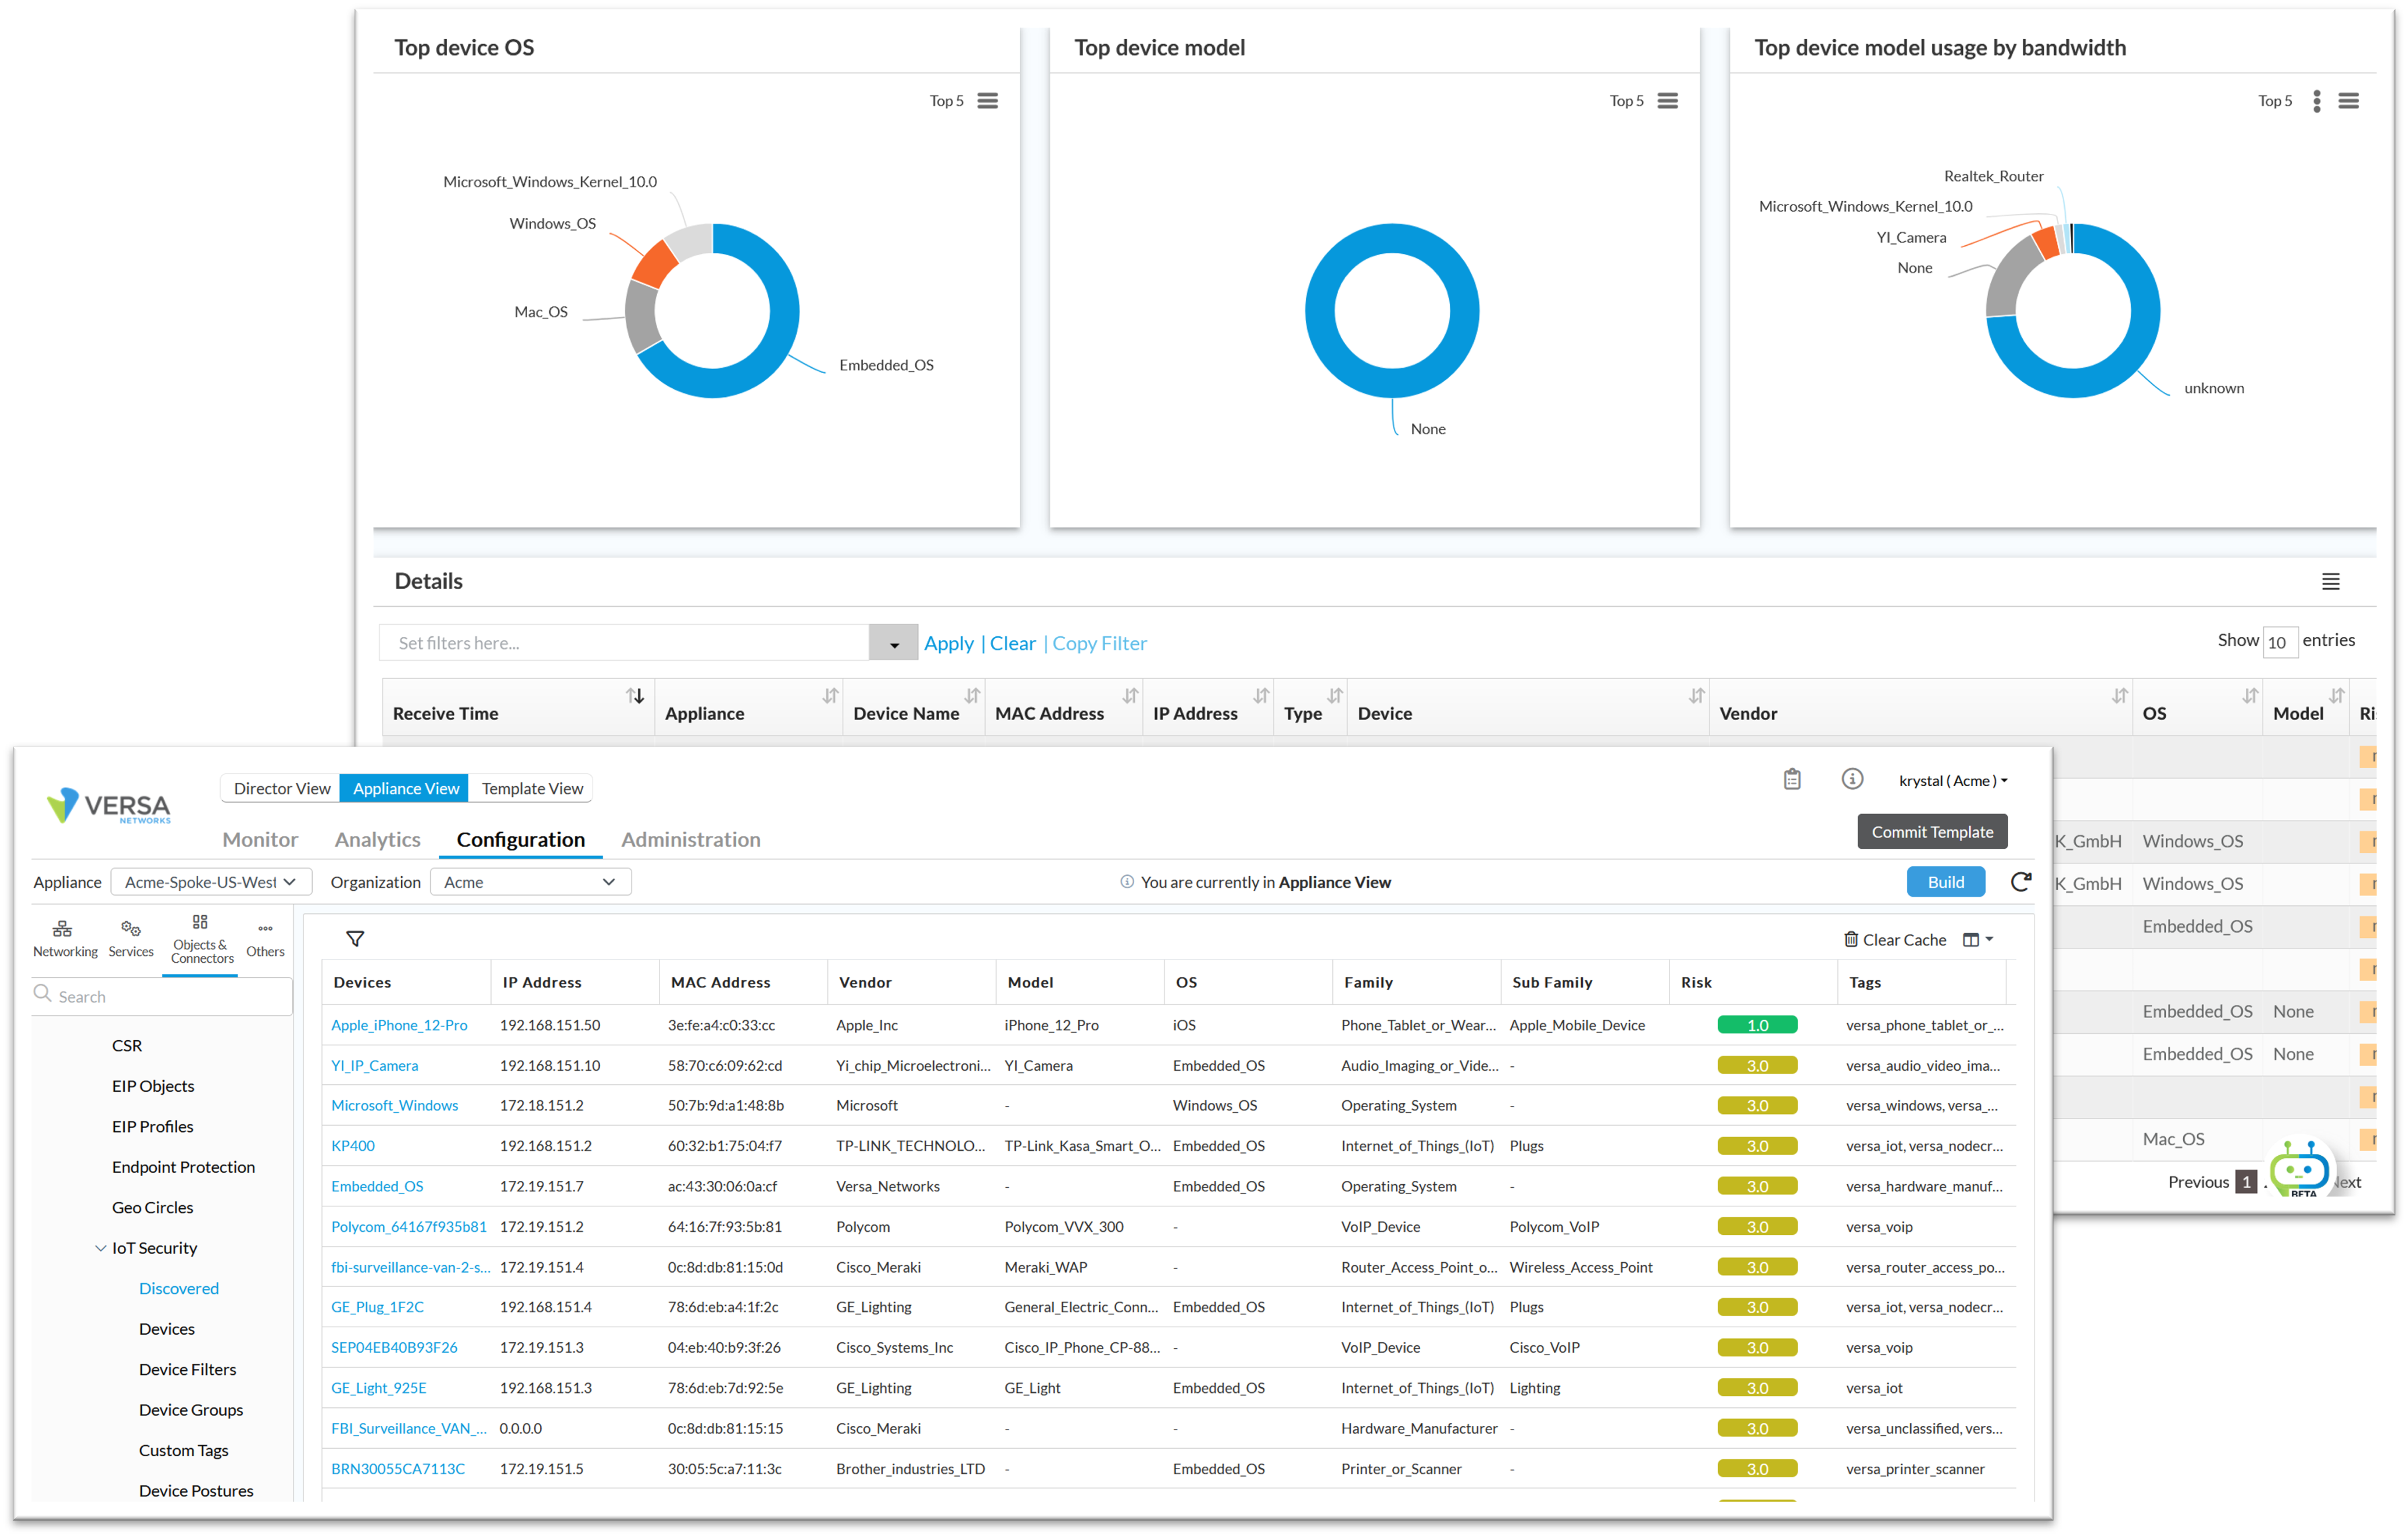
Task: Open the Monitor tab
Action: pos(260,839)
